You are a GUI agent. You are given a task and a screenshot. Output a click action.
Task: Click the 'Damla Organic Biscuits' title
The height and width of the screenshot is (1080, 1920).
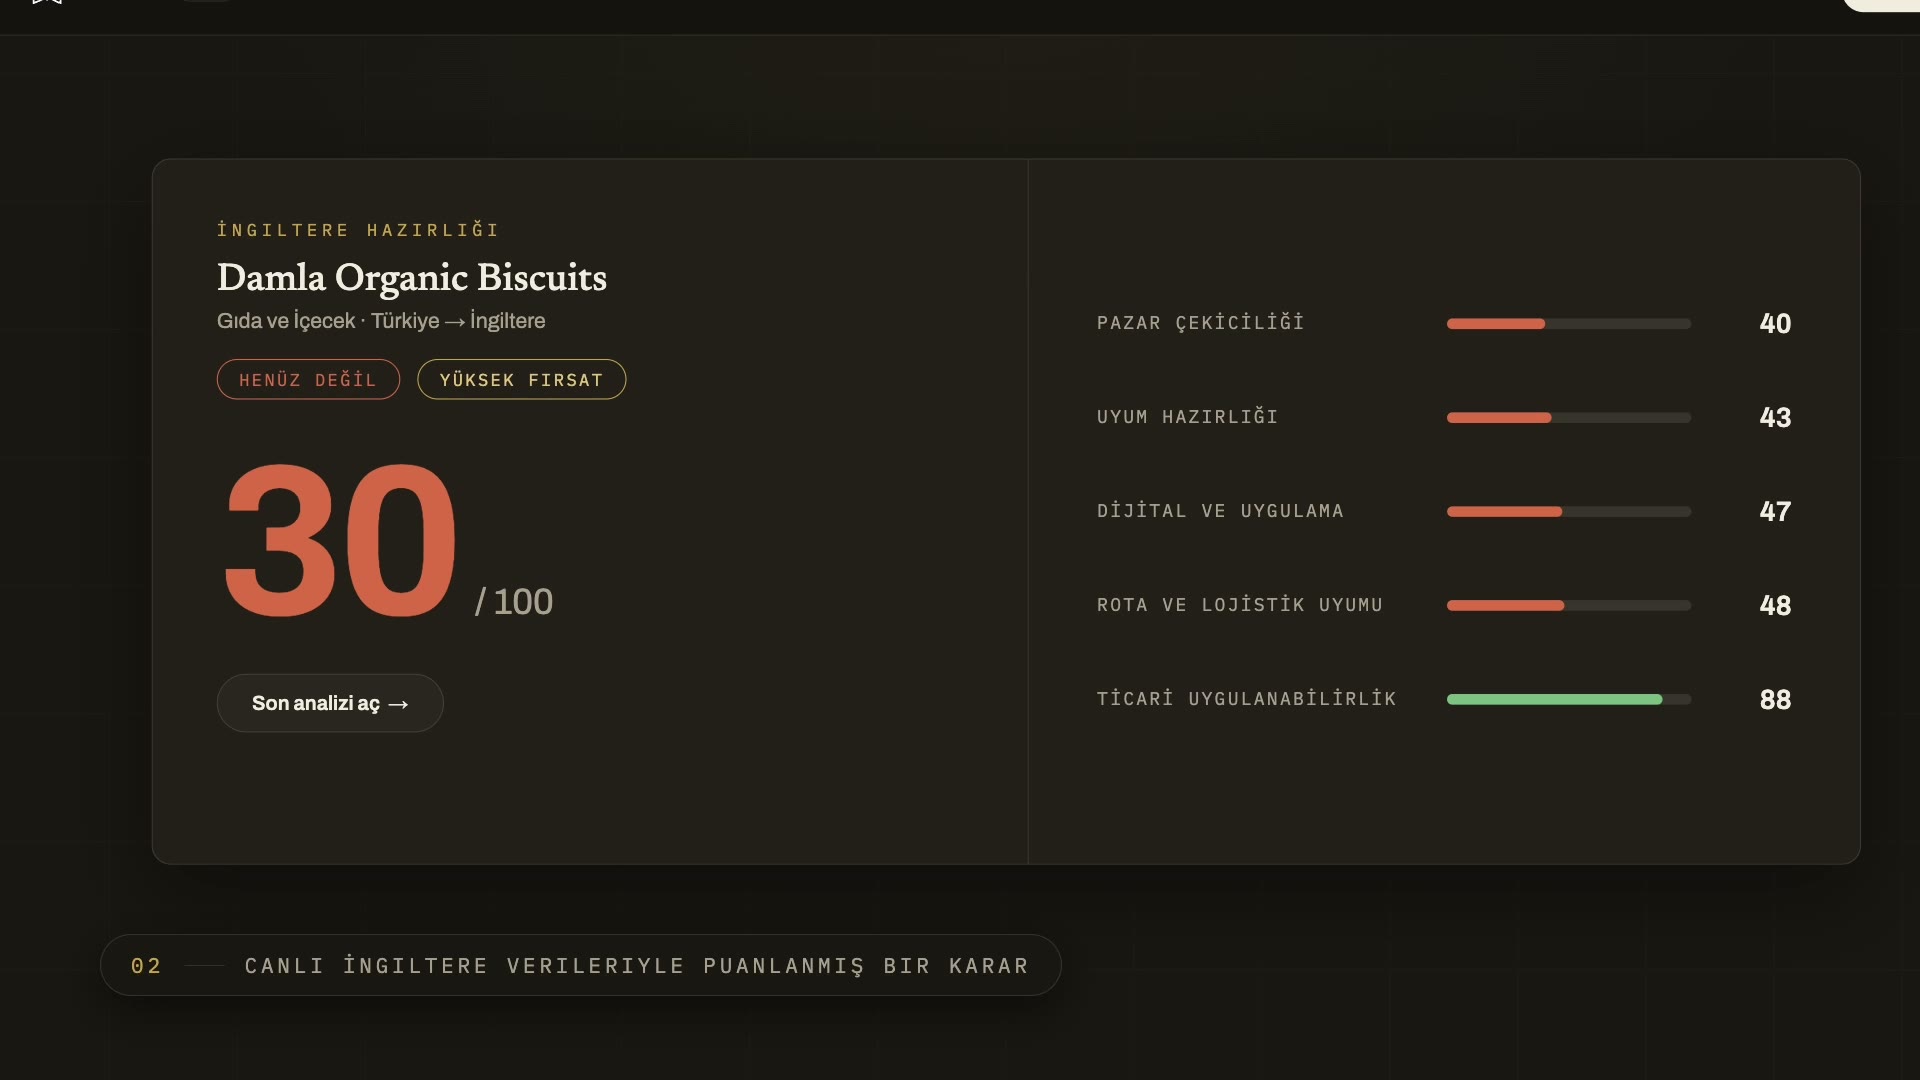412,278
